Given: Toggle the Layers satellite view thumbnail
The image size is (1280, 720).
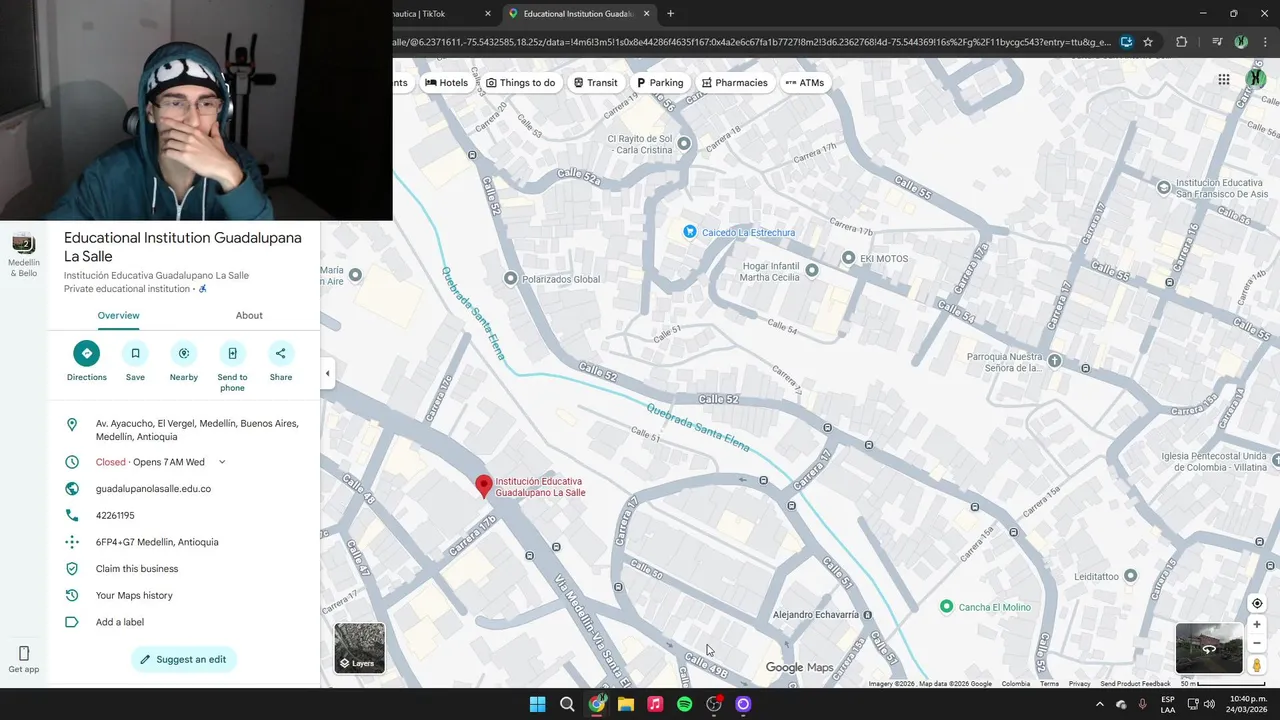Looking at the screenshot, I should pyautogui.click(x=359, y=648).
